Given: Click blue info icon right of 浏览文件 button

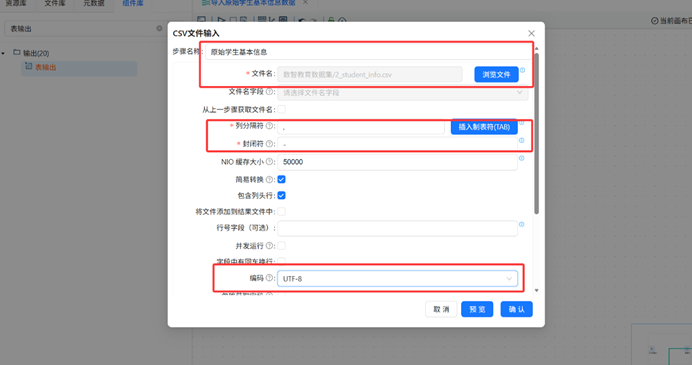Looking at the screenshot, I should click(x=523, y=70).
